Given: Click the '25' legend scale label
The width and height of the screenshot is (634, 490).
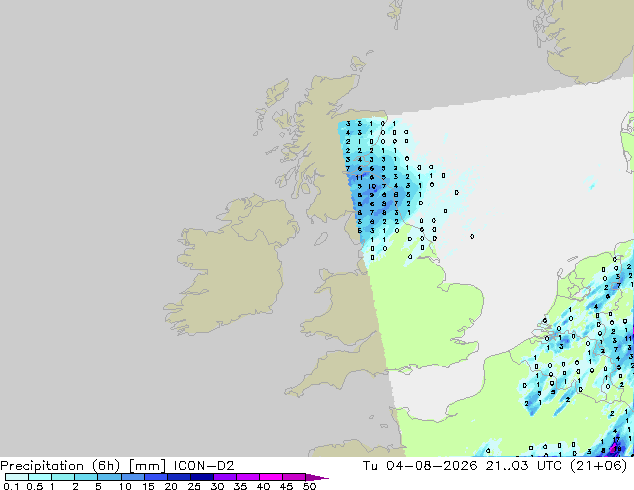Looking at the screenshot, I should click(x=194, y=486).
